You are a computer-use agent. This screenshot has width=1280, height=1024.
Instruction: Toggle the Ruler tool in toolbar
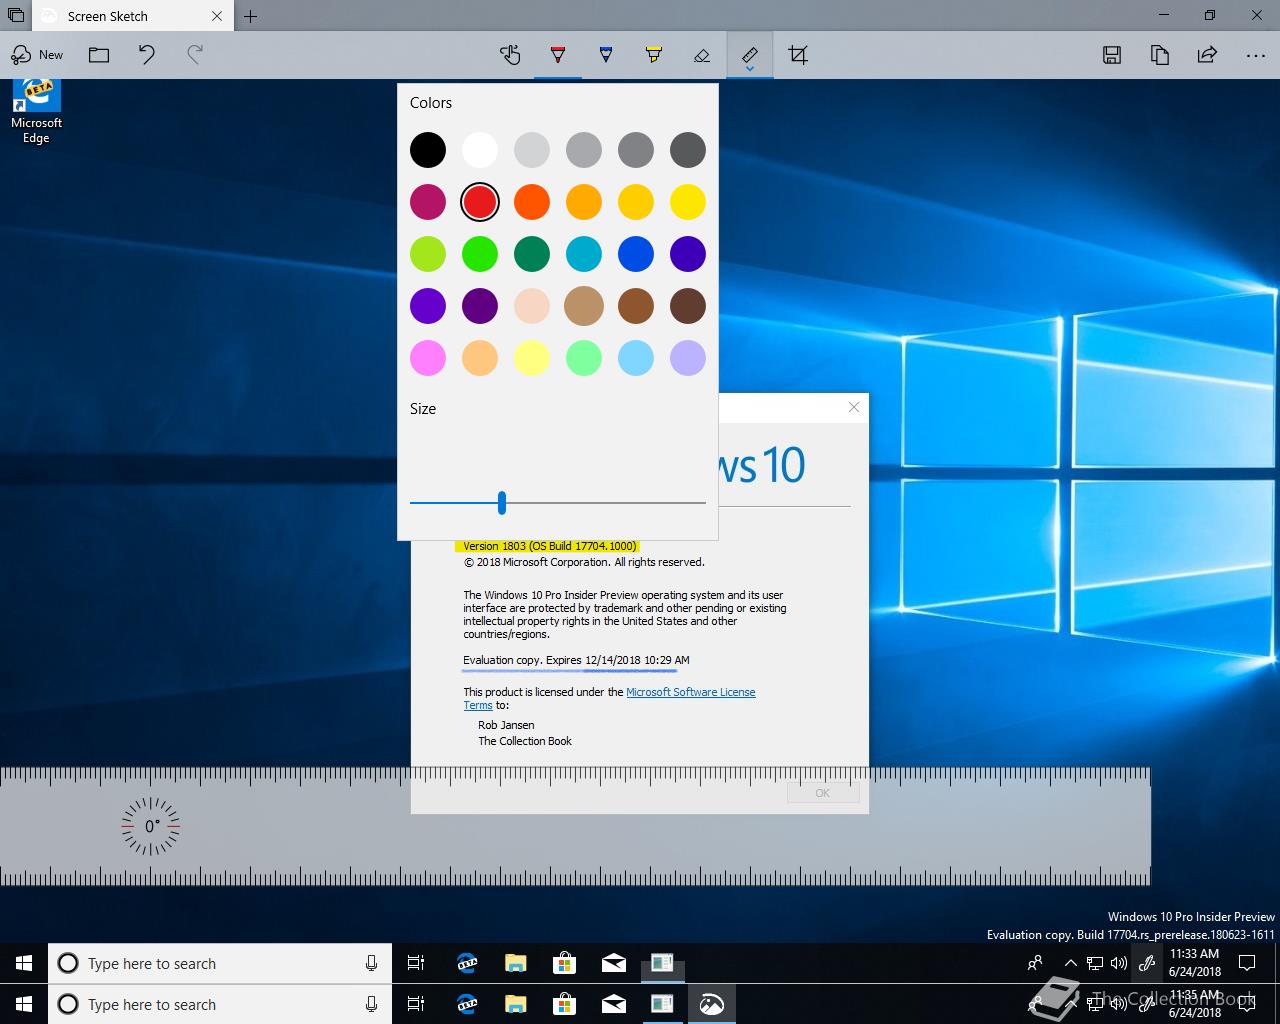750,53
